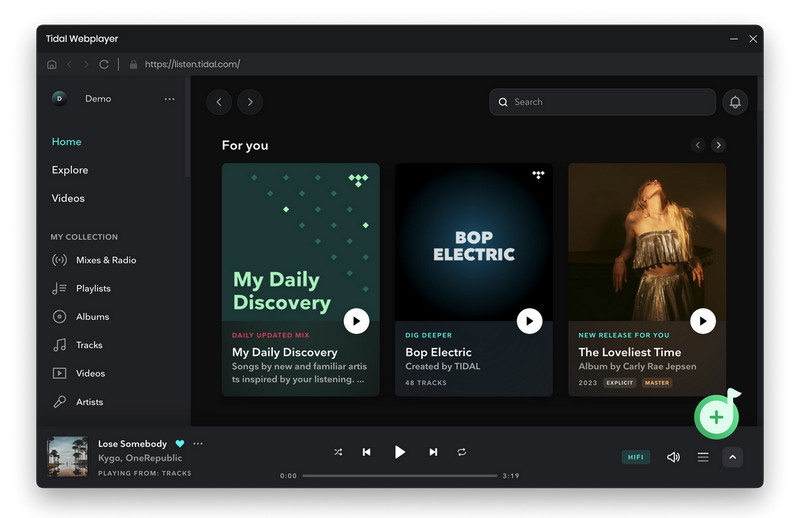Expand now playing view chevron
Image resolution: width=800 pixels, height=518 pixels.
[733, 457]
